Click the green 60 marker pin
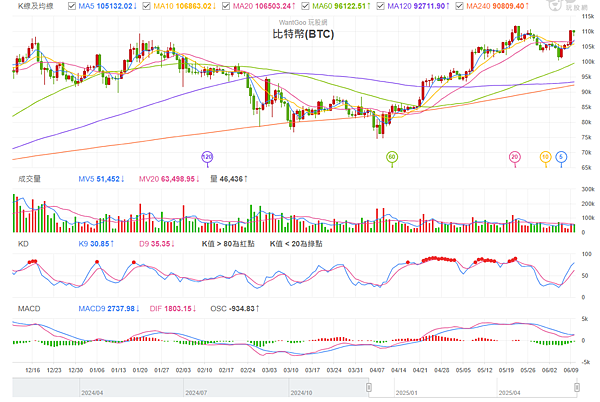The image size is (600, 402). click(392, 158)
